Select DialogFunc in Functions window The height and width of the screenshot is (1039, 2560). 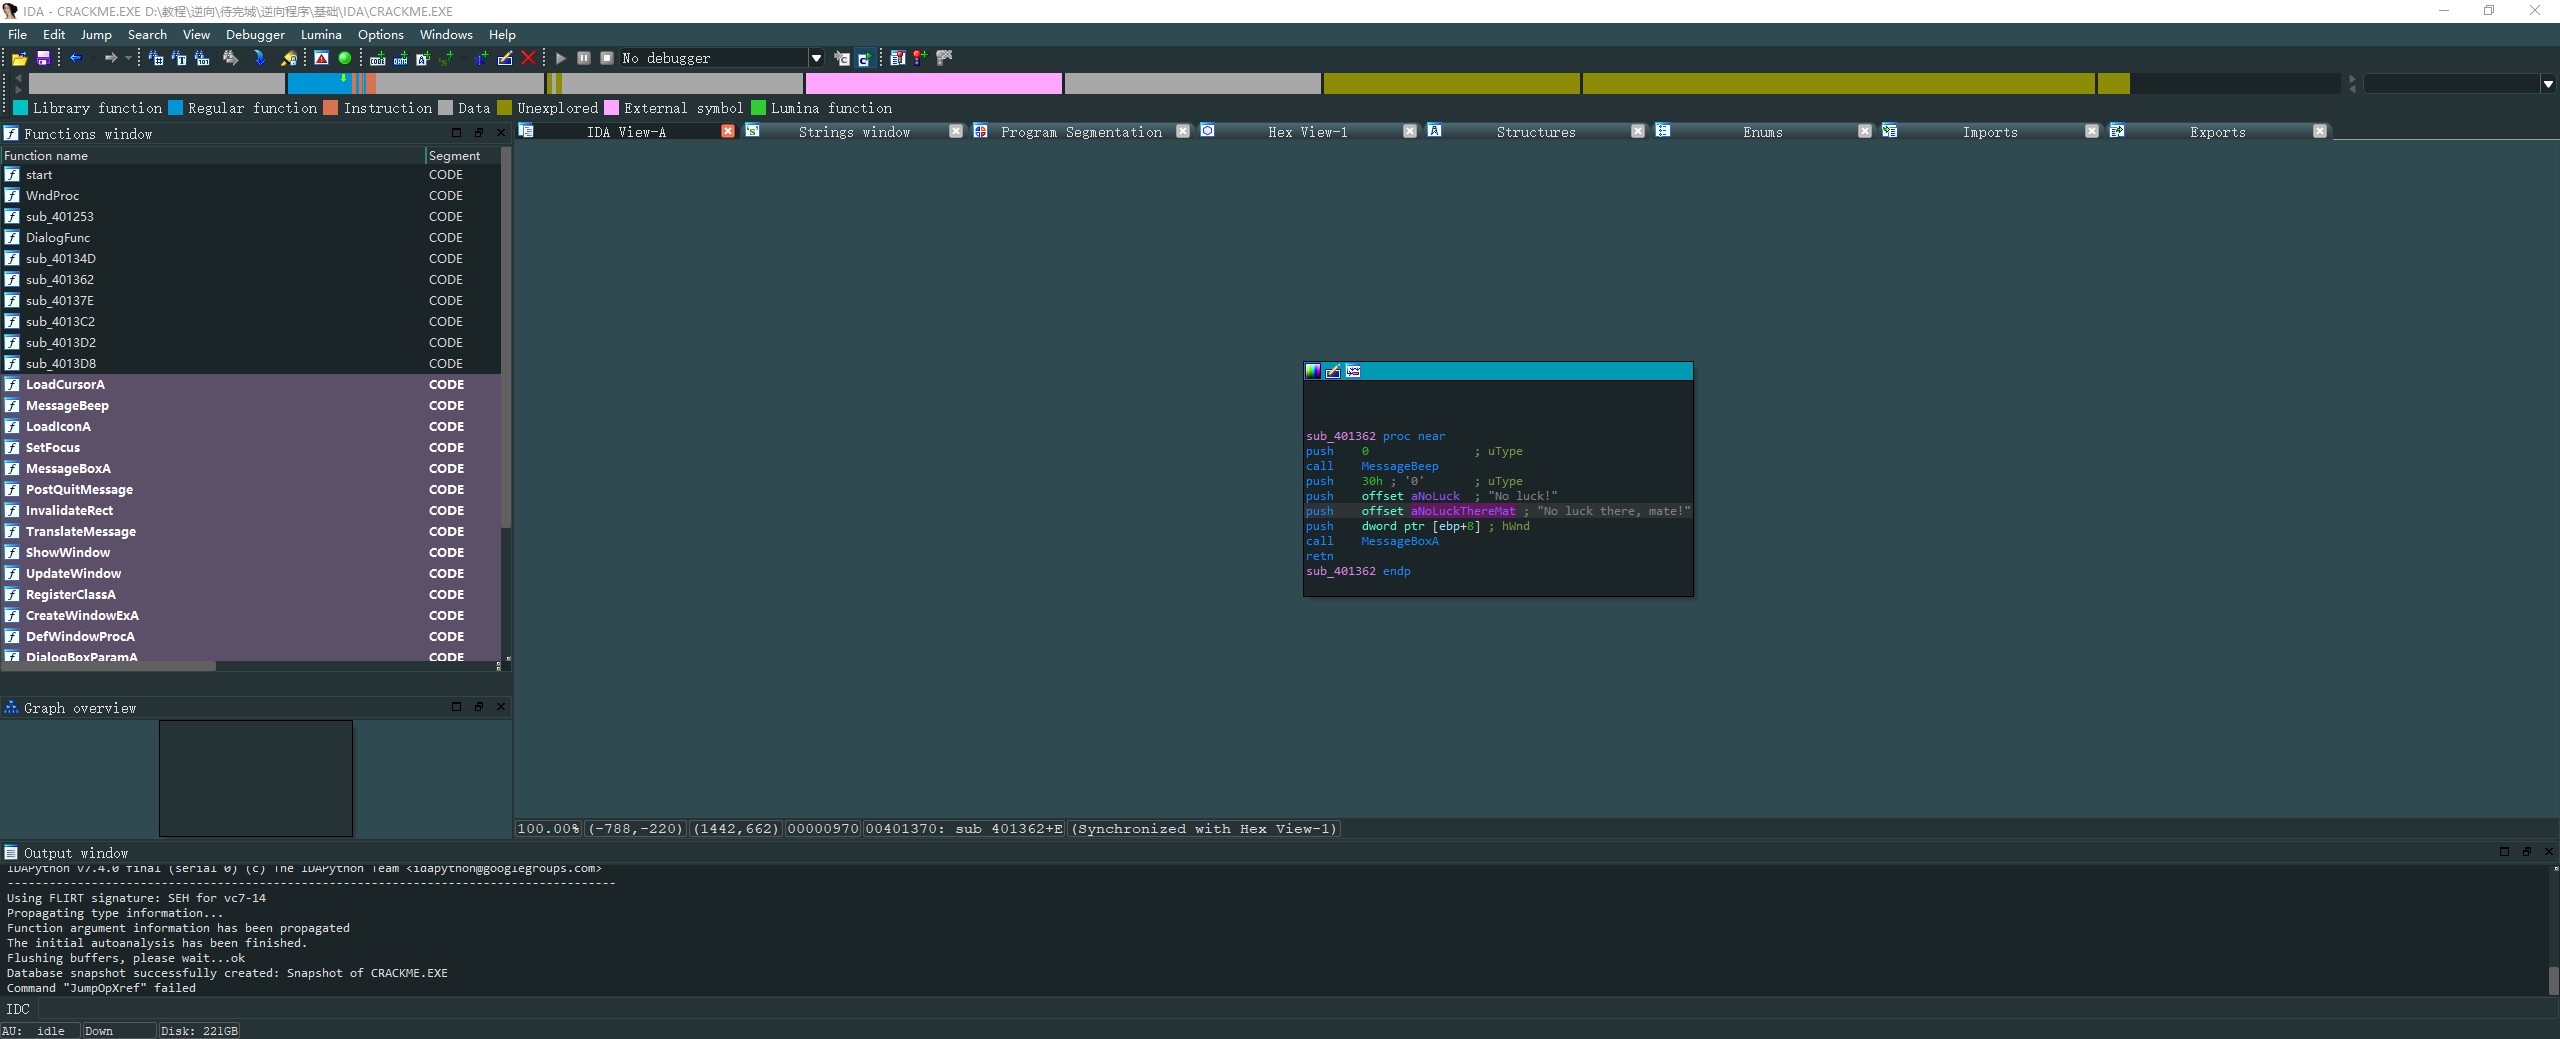pyautogui.click(x=58, y=238)
